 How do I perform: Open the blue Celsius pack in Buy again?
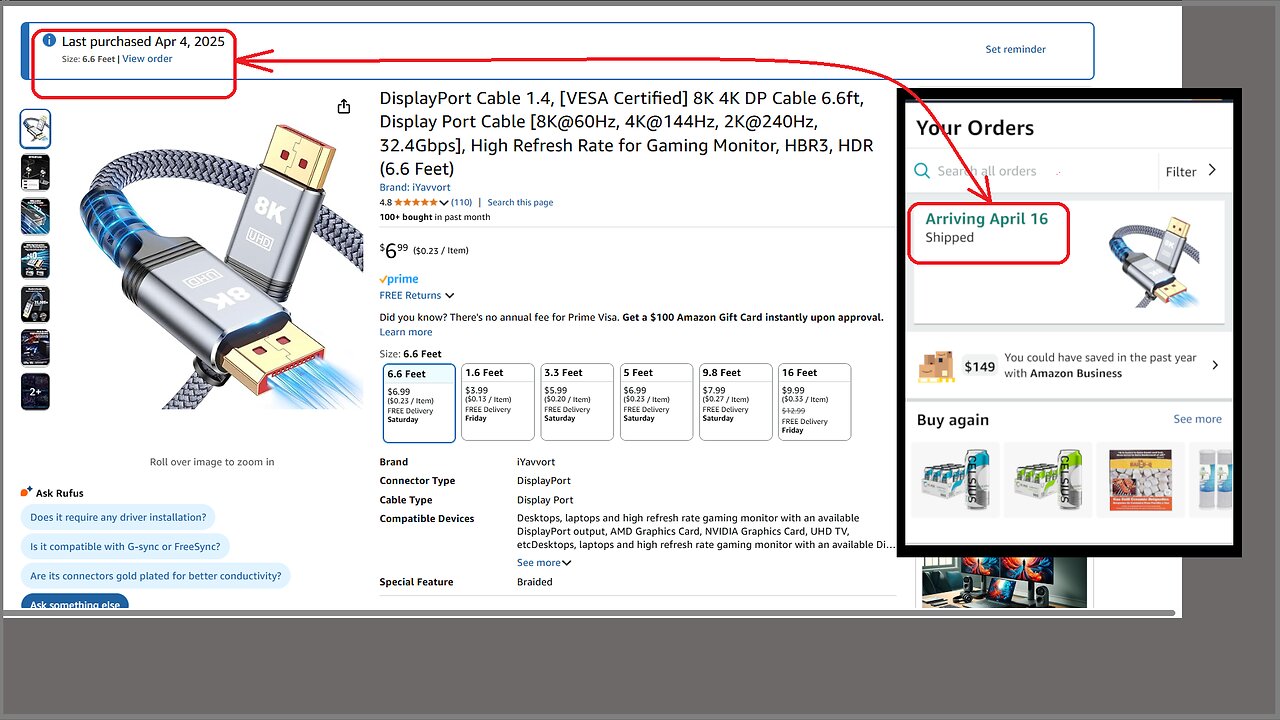955,478
